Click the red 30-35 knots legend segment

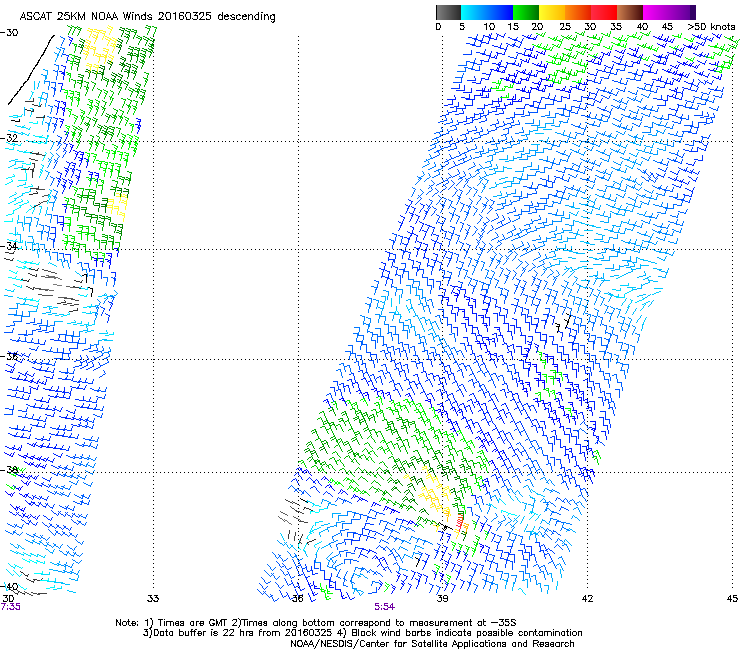(604, 12)
